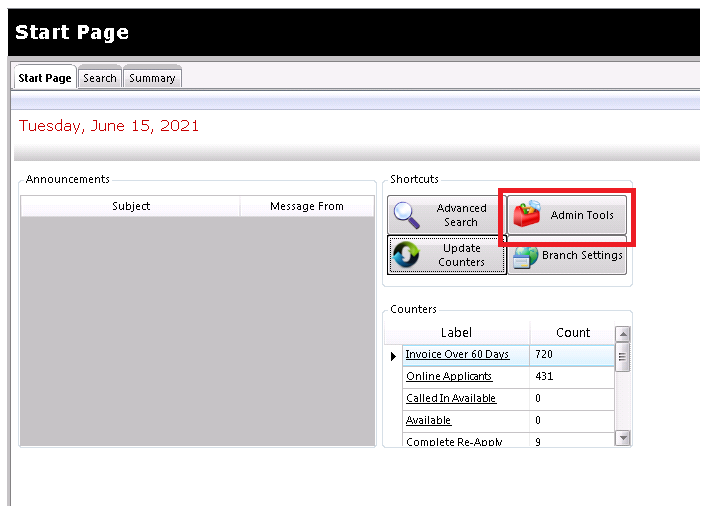
Task: Click the Counters scrollbar thumb
Action: click(623, 357)
